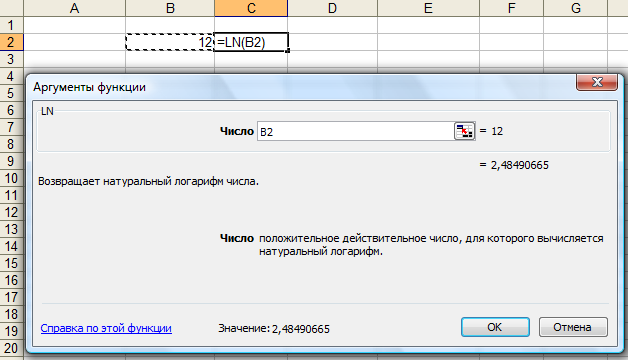This screenshot has height=360, width=628.
Task: Click the Отмена cancel button
Action: 573,327
